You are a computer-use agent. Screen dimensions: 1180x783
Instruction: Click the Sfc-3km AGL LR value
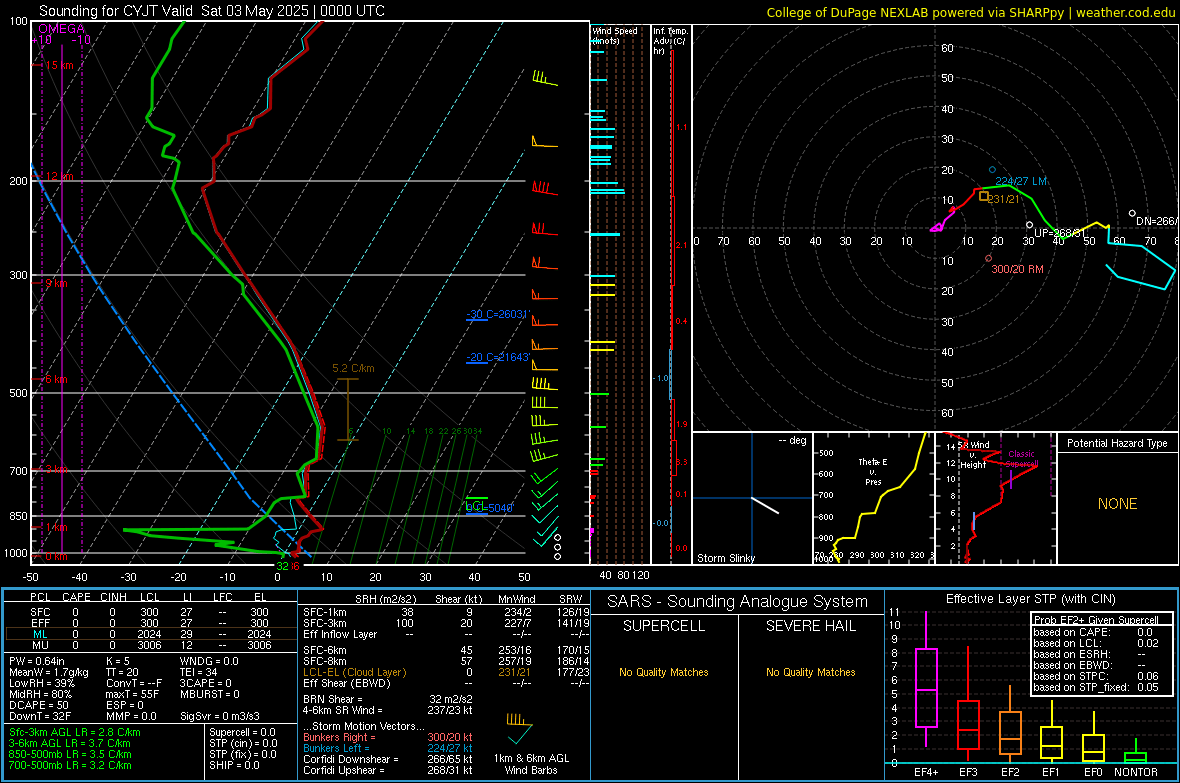tap(75, 732)
